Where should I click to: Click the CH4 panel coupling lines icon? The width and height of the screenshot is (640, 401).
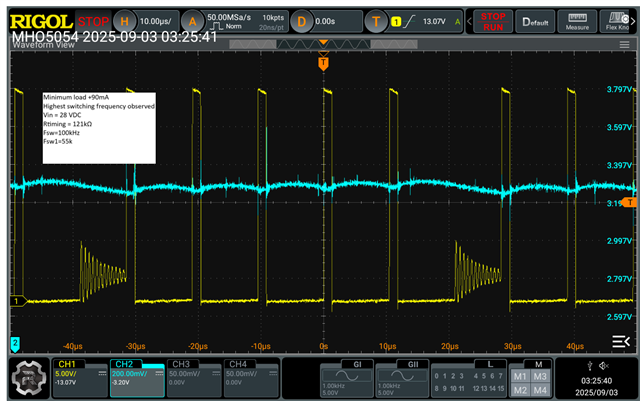click(x=273, y=373)
